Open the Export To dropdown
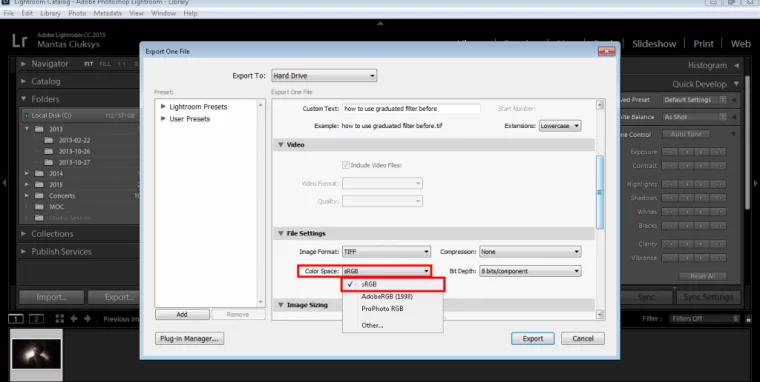Image resolution: width=760 pixels, height=382 pixels. (324, 76)
